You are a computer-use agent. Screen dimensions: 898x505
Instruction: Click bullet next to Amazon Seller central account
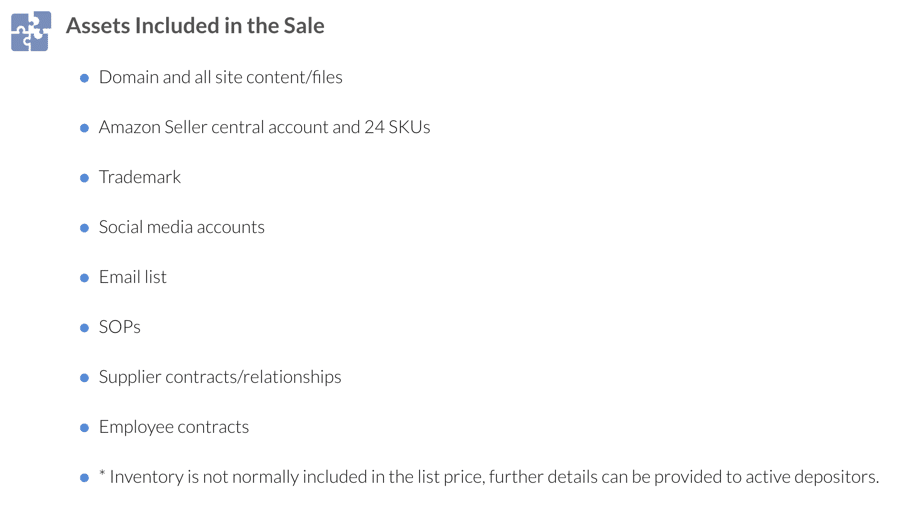[84, 128]
